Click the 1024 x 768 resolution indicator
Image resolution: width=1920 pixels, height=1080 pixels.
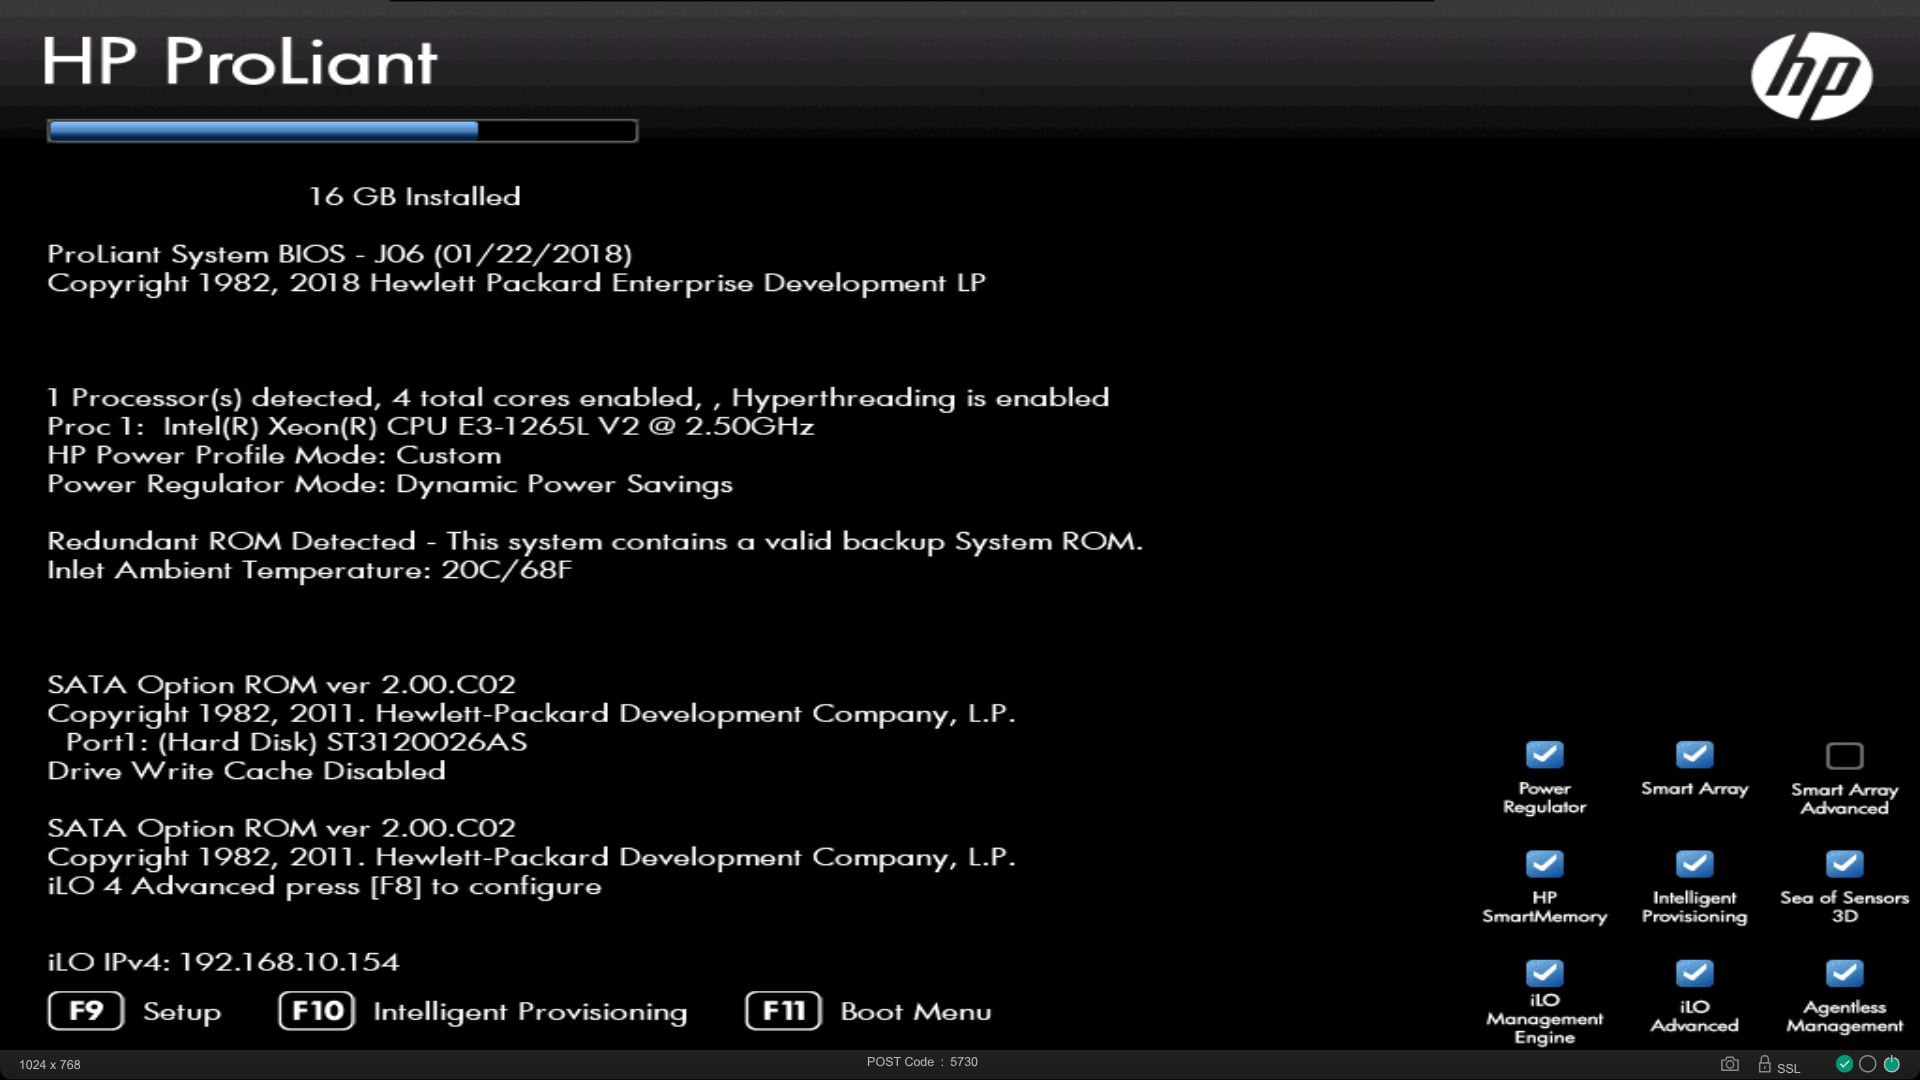[x=49, y=1065]
